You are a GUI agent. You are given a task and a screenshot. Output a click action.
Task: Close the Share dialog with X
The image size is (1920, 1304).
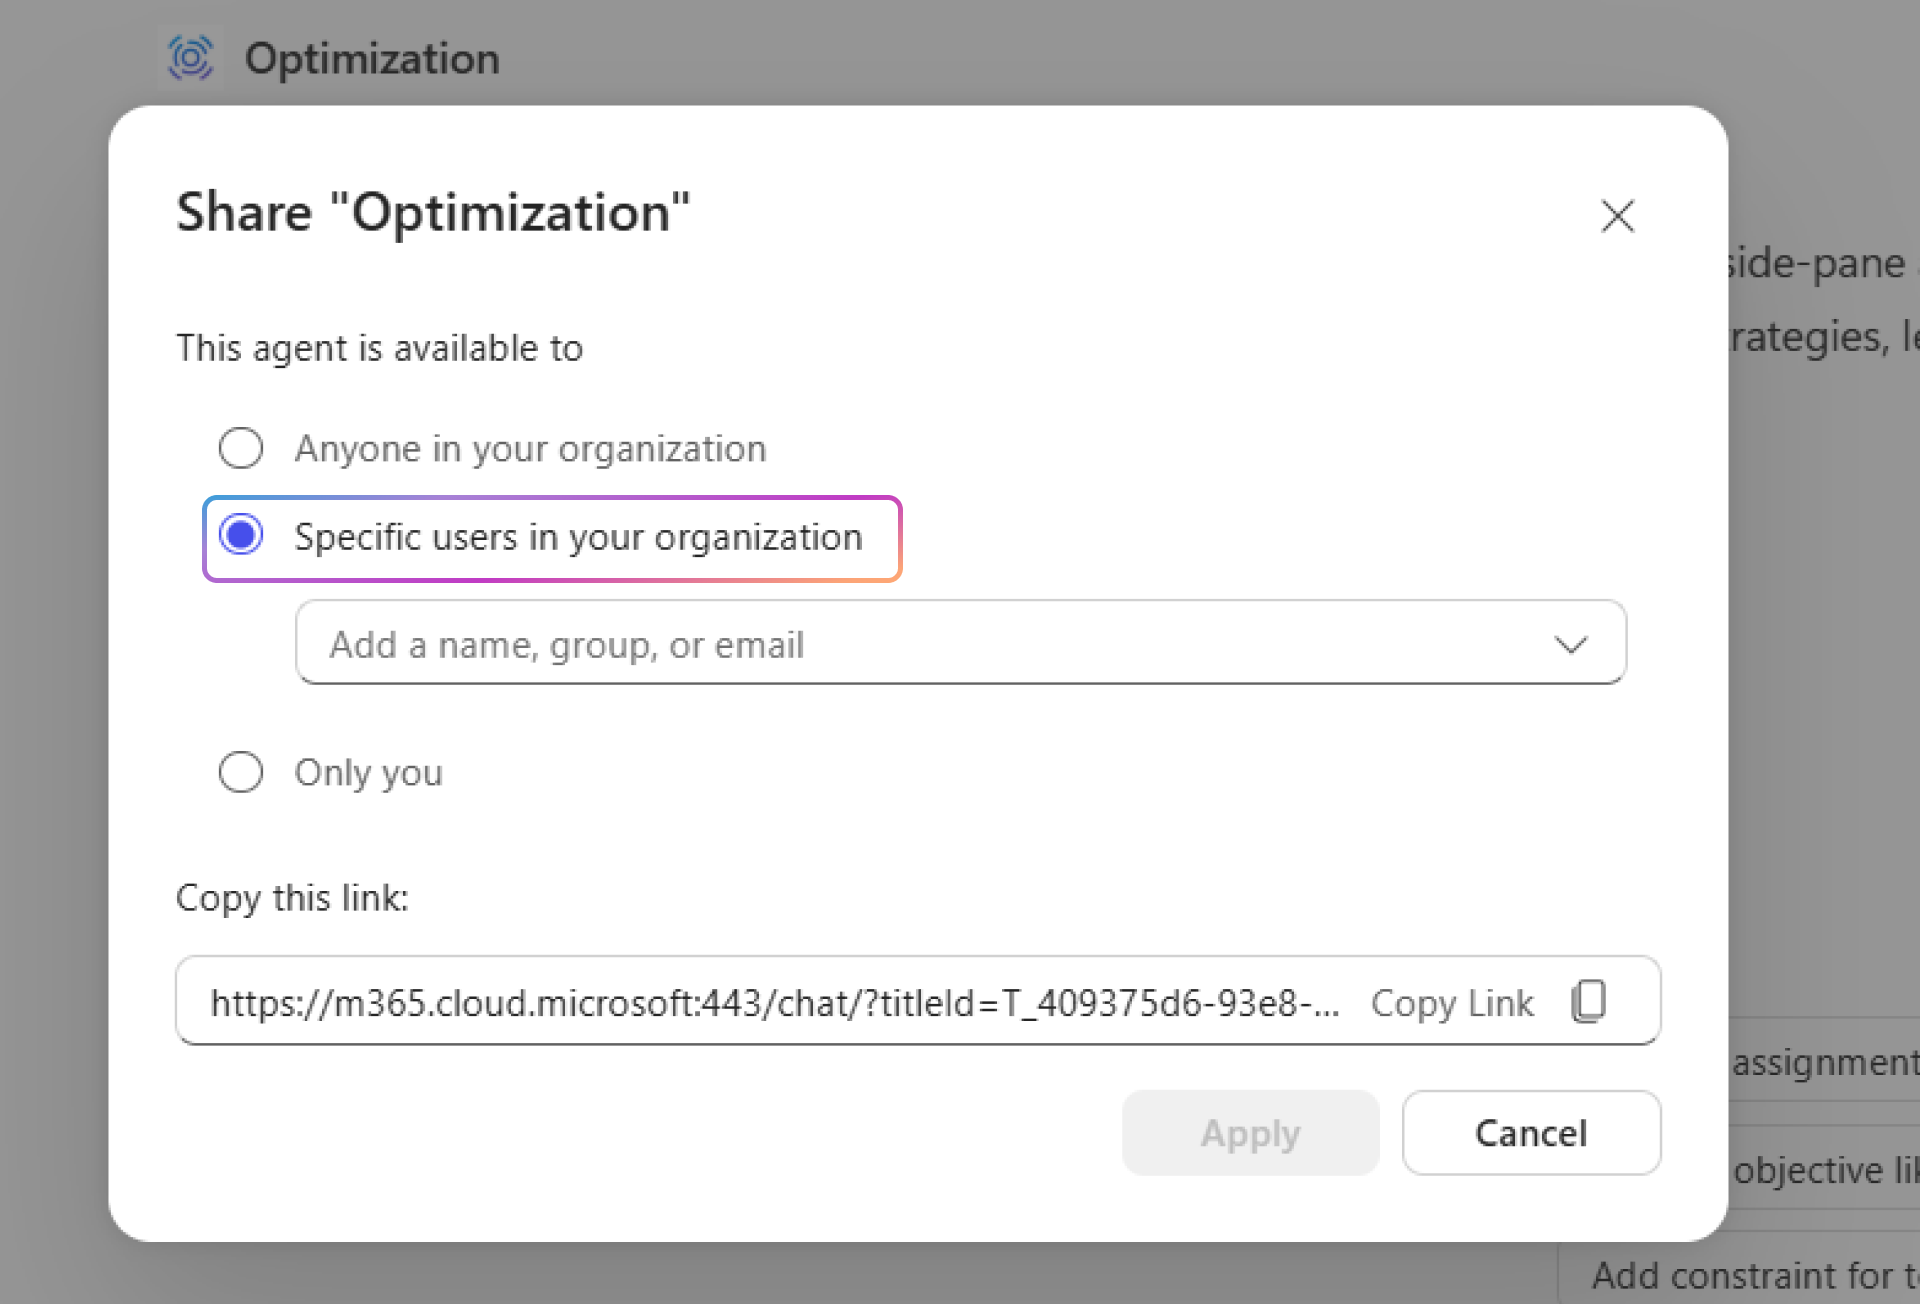[1617, 216]
